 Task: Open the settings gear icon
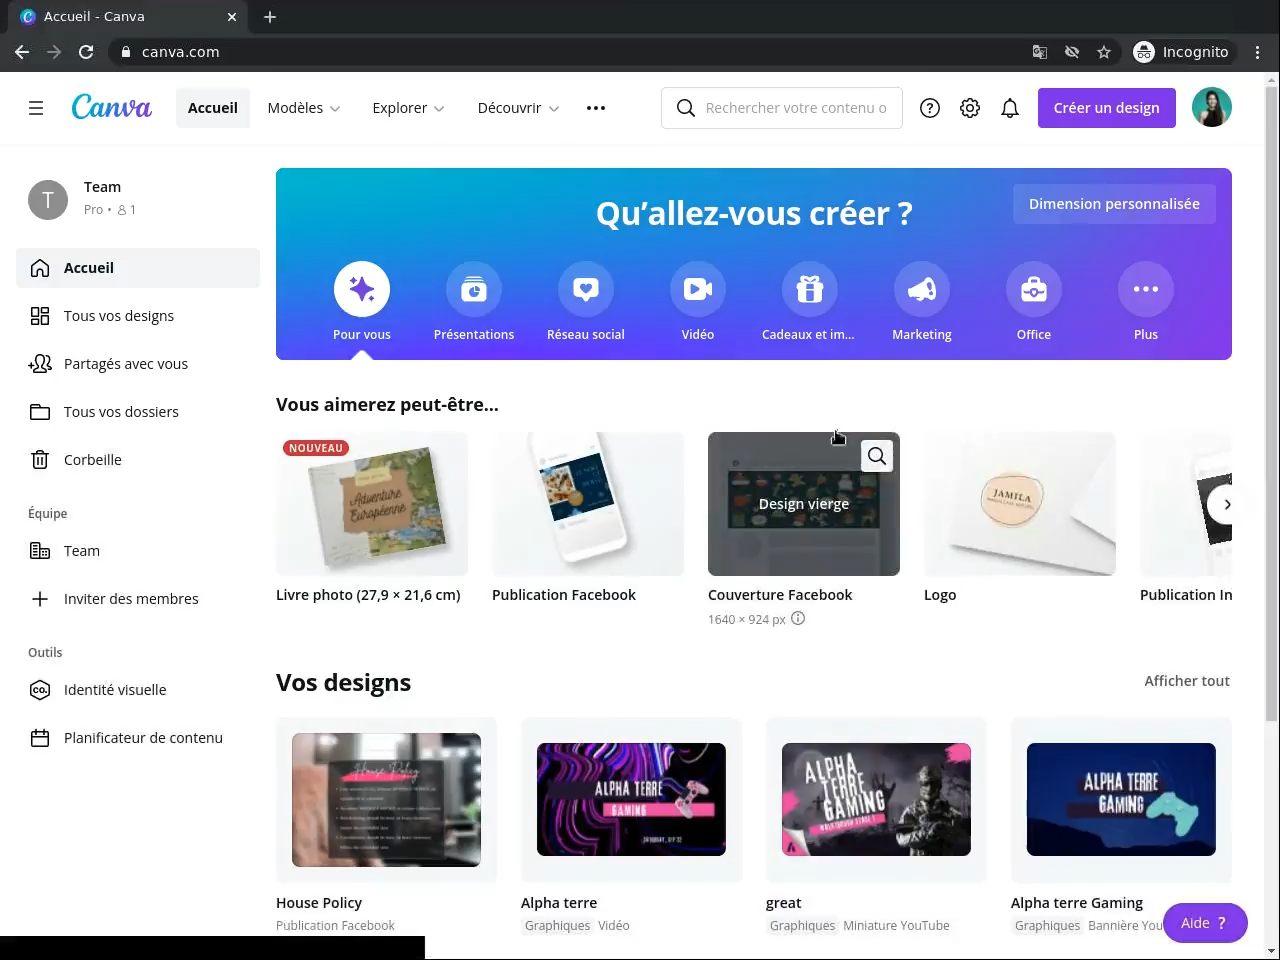point(970,108)
